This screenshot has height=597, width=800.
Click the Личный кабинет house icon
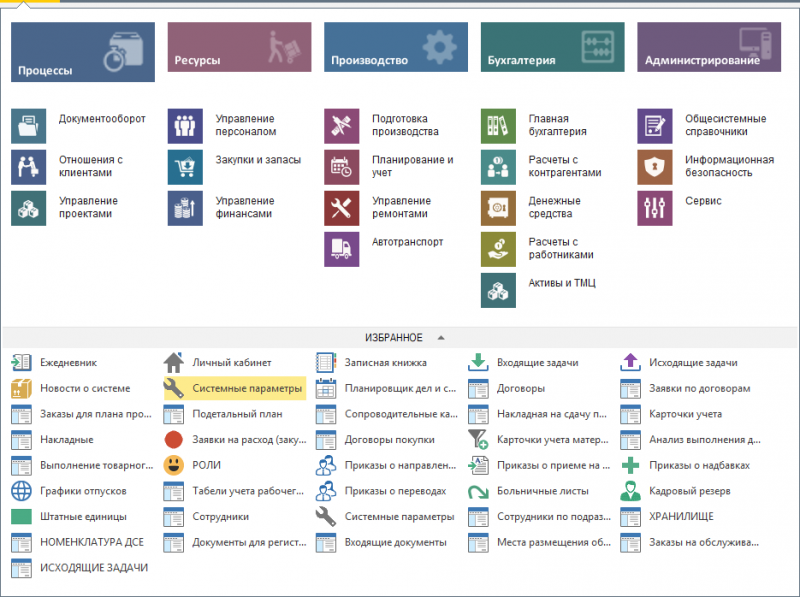(x=173, y=362)
